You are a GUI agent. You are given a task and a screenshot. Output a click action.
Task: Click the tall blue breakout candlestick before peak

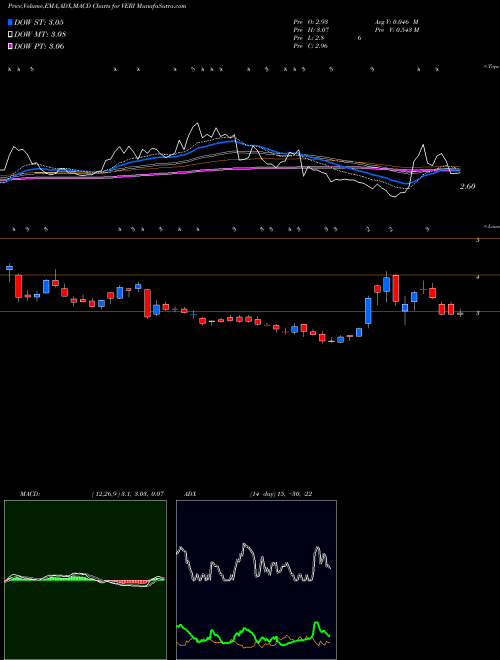point(368,311)
